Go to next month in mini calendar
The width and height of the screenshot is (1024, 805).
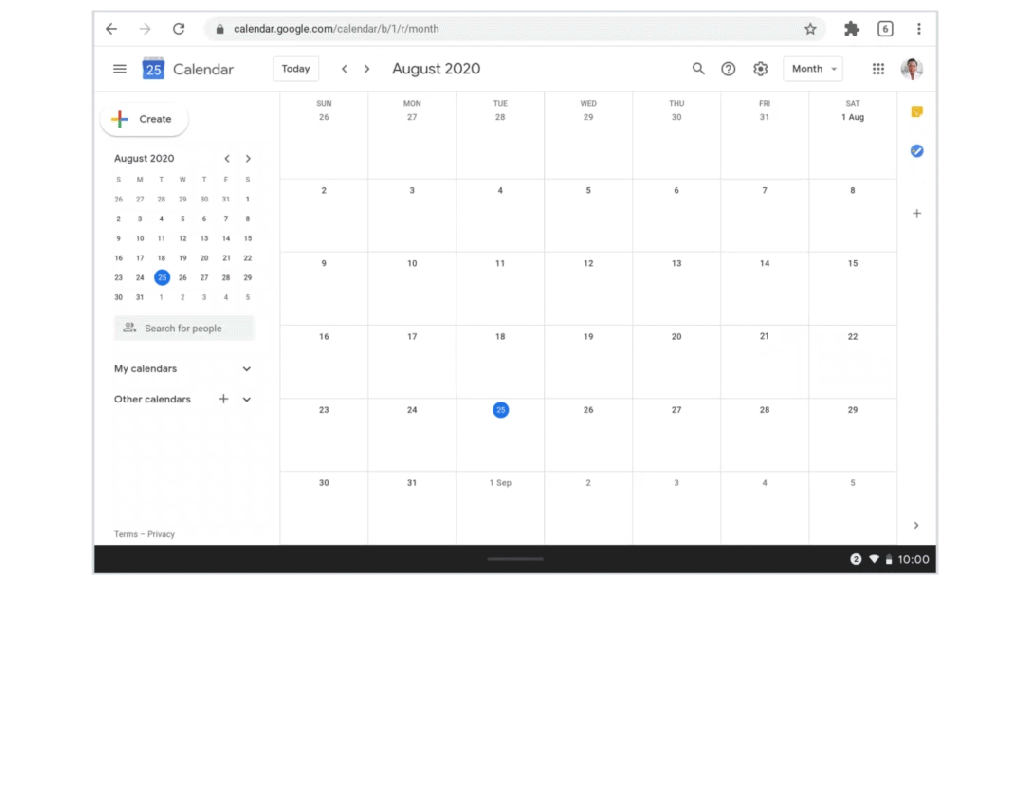(248, 159)
